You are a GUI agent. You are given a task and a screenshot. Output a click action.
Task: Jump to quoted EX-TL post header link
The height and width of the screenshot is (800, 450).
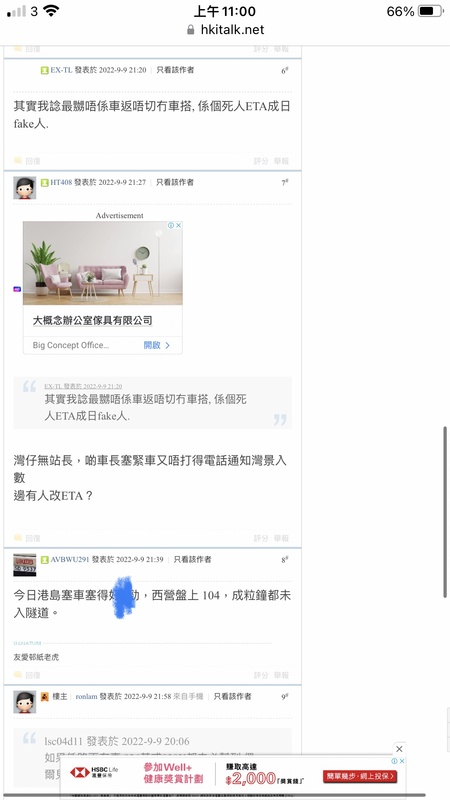[x=83, y=386]
